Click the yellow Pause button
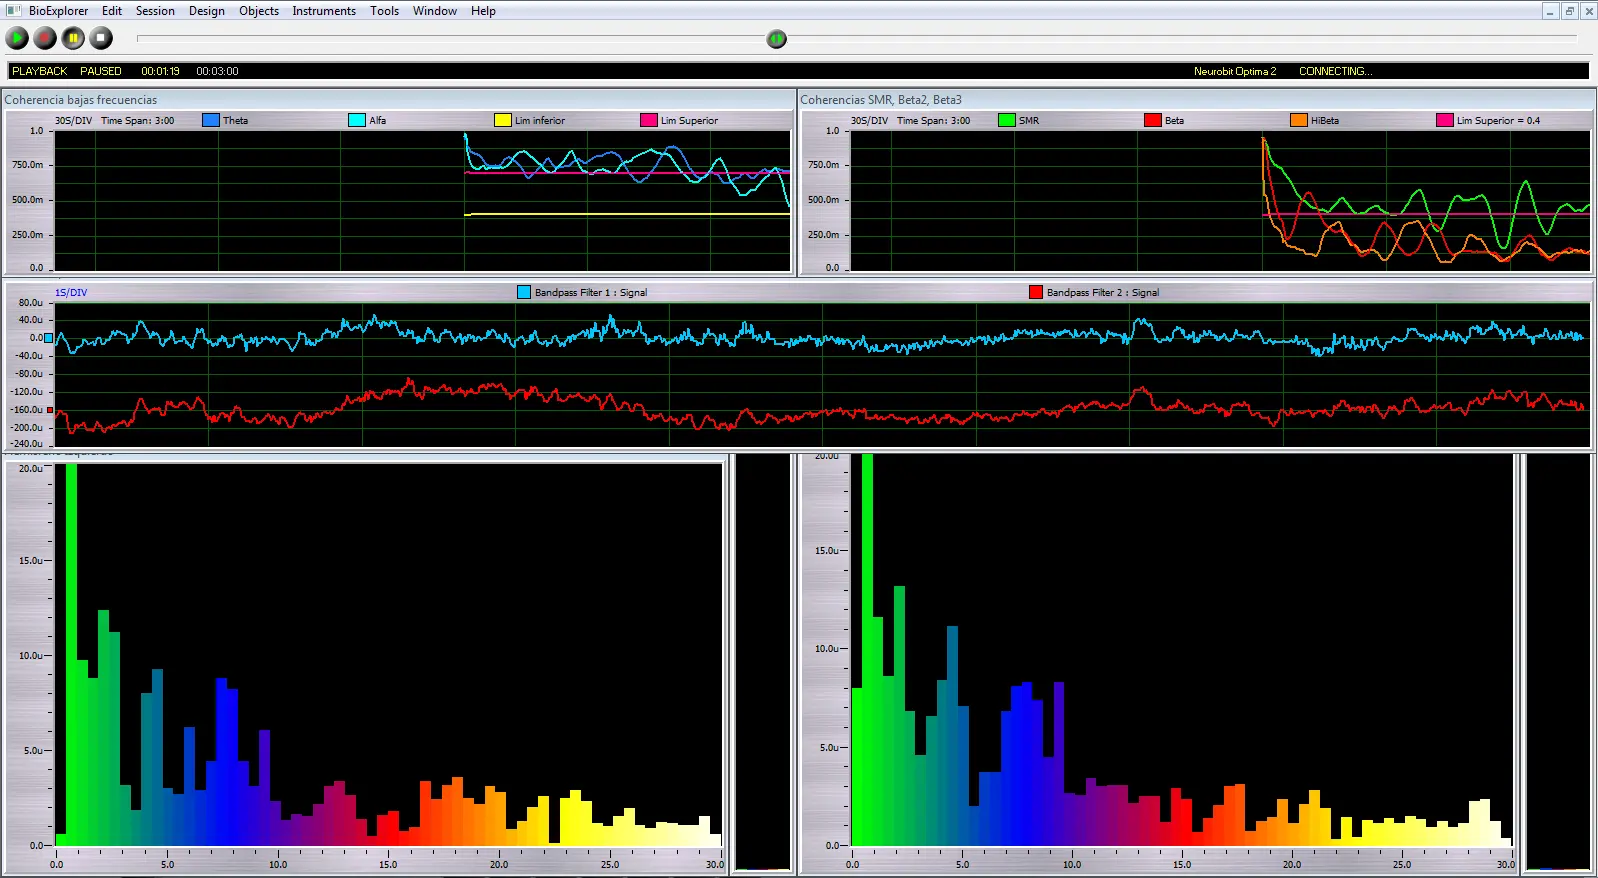Viewport: 1598px width, 878px height. point(73,38)
